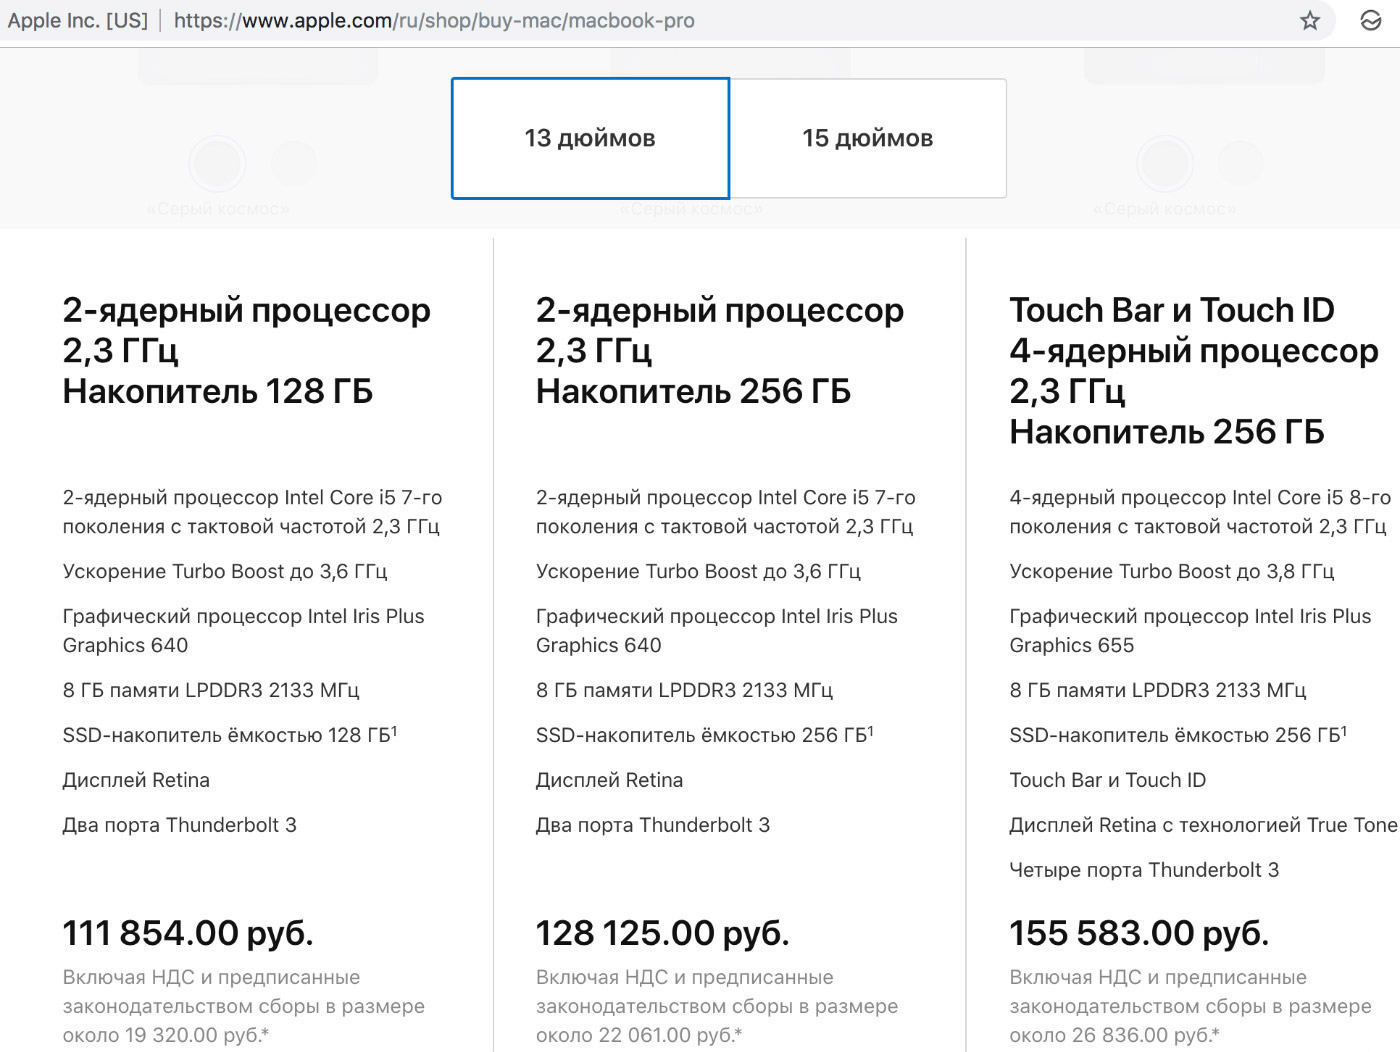This screenshot has height=1052, width=1400.
Task: Click the Graphics 655 spec text
Action: (1072, 645)
